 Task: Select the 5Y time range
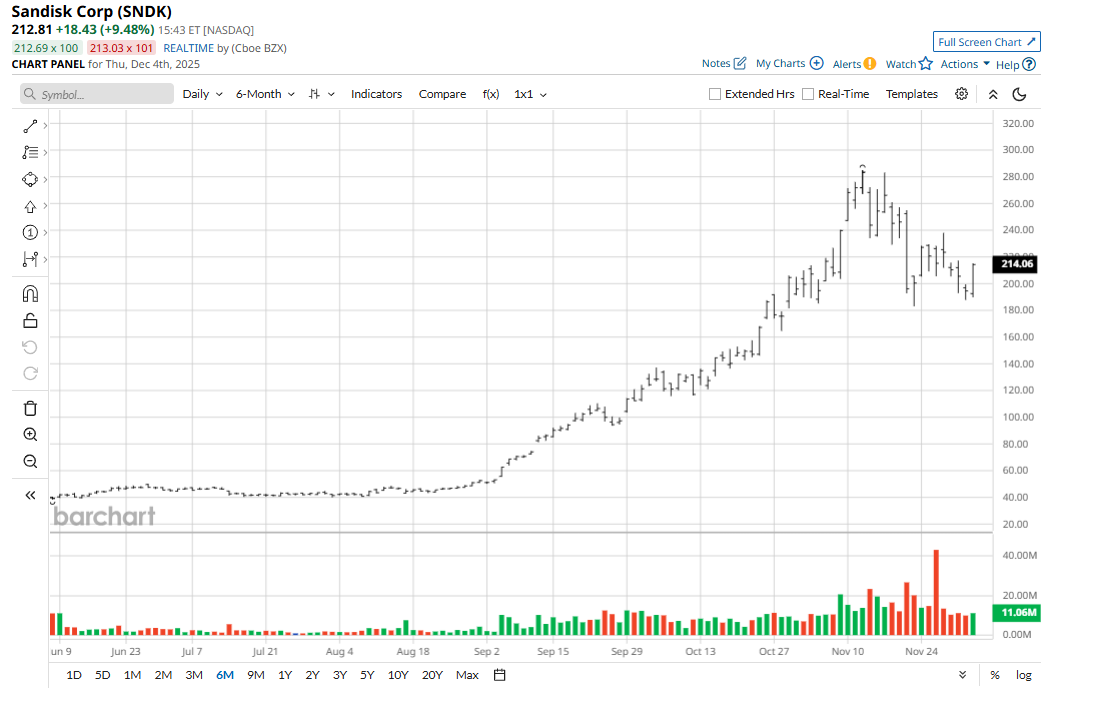(x=367, y=675)
